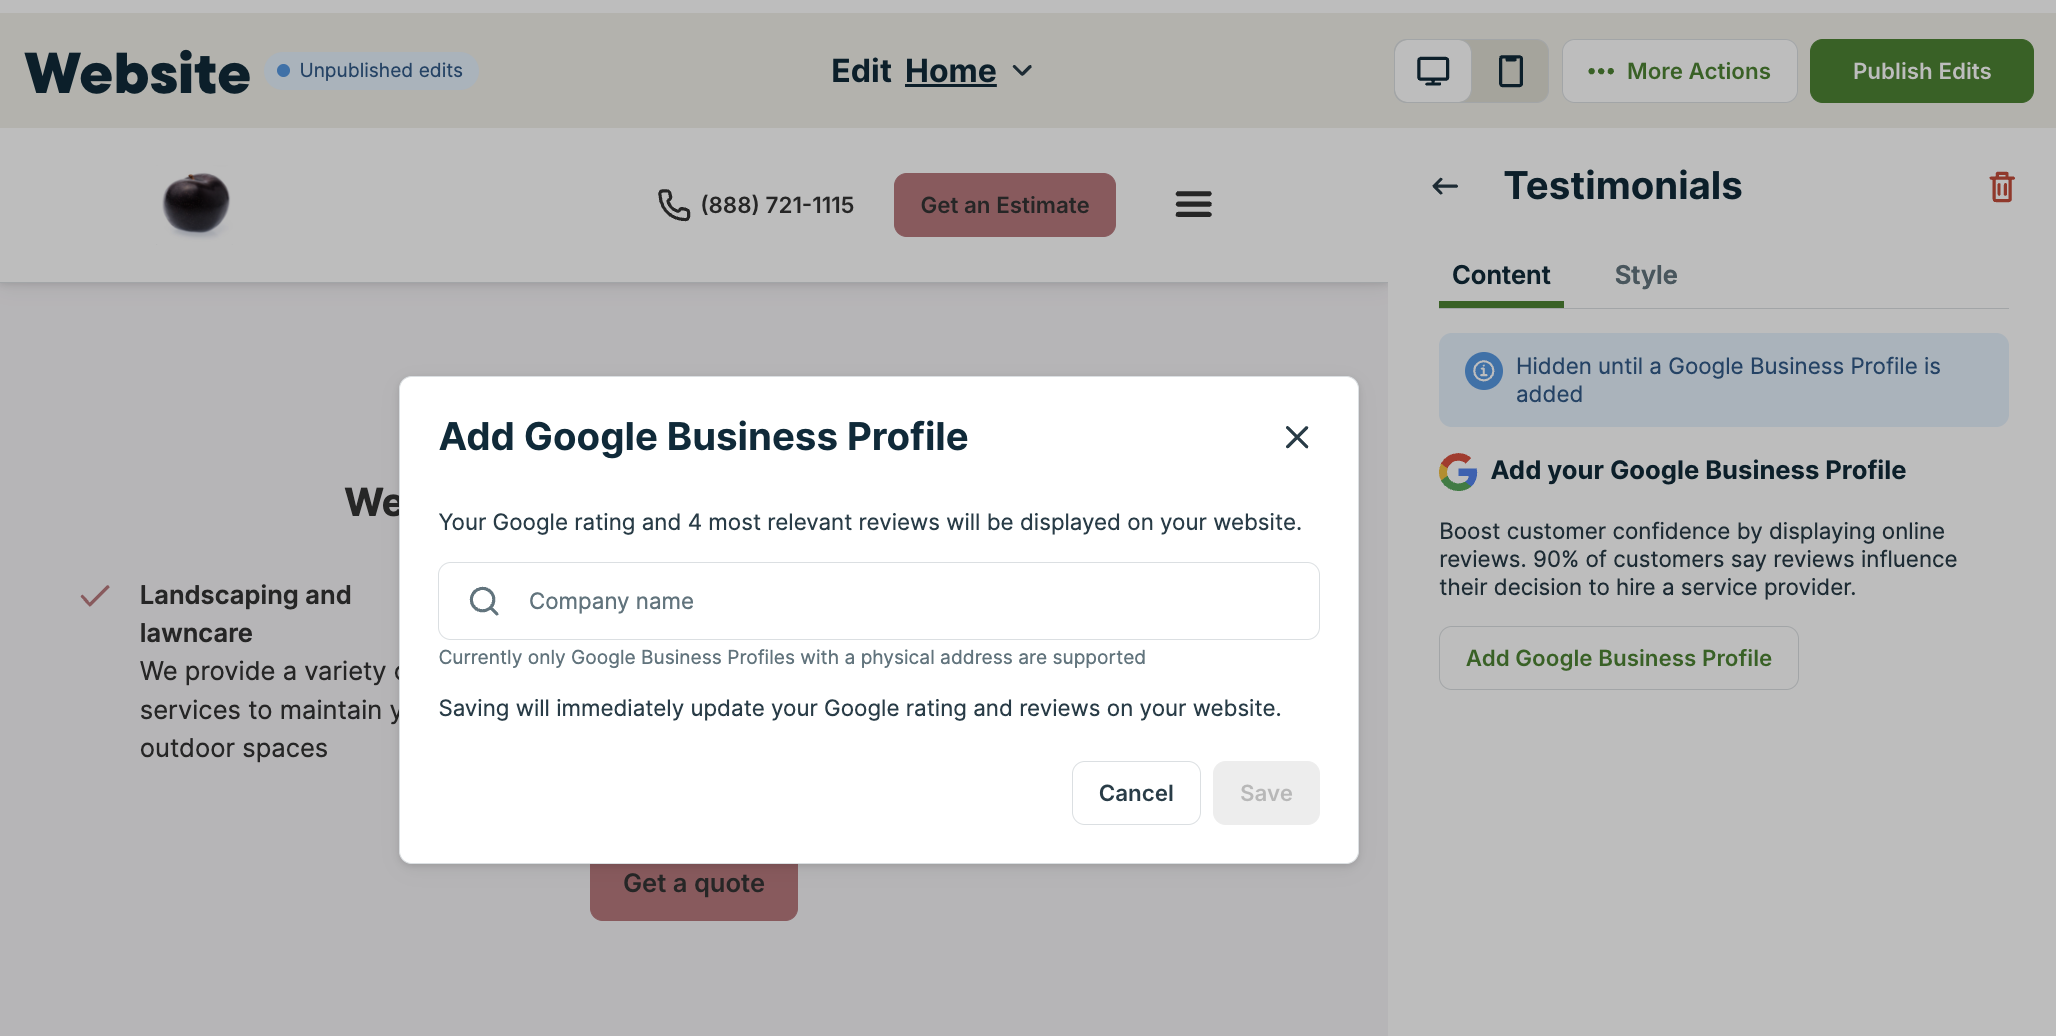Go back using the left arrow
Image resolution: width=2056 pixels, height=1036 pixels.
tap(1445, 186)
